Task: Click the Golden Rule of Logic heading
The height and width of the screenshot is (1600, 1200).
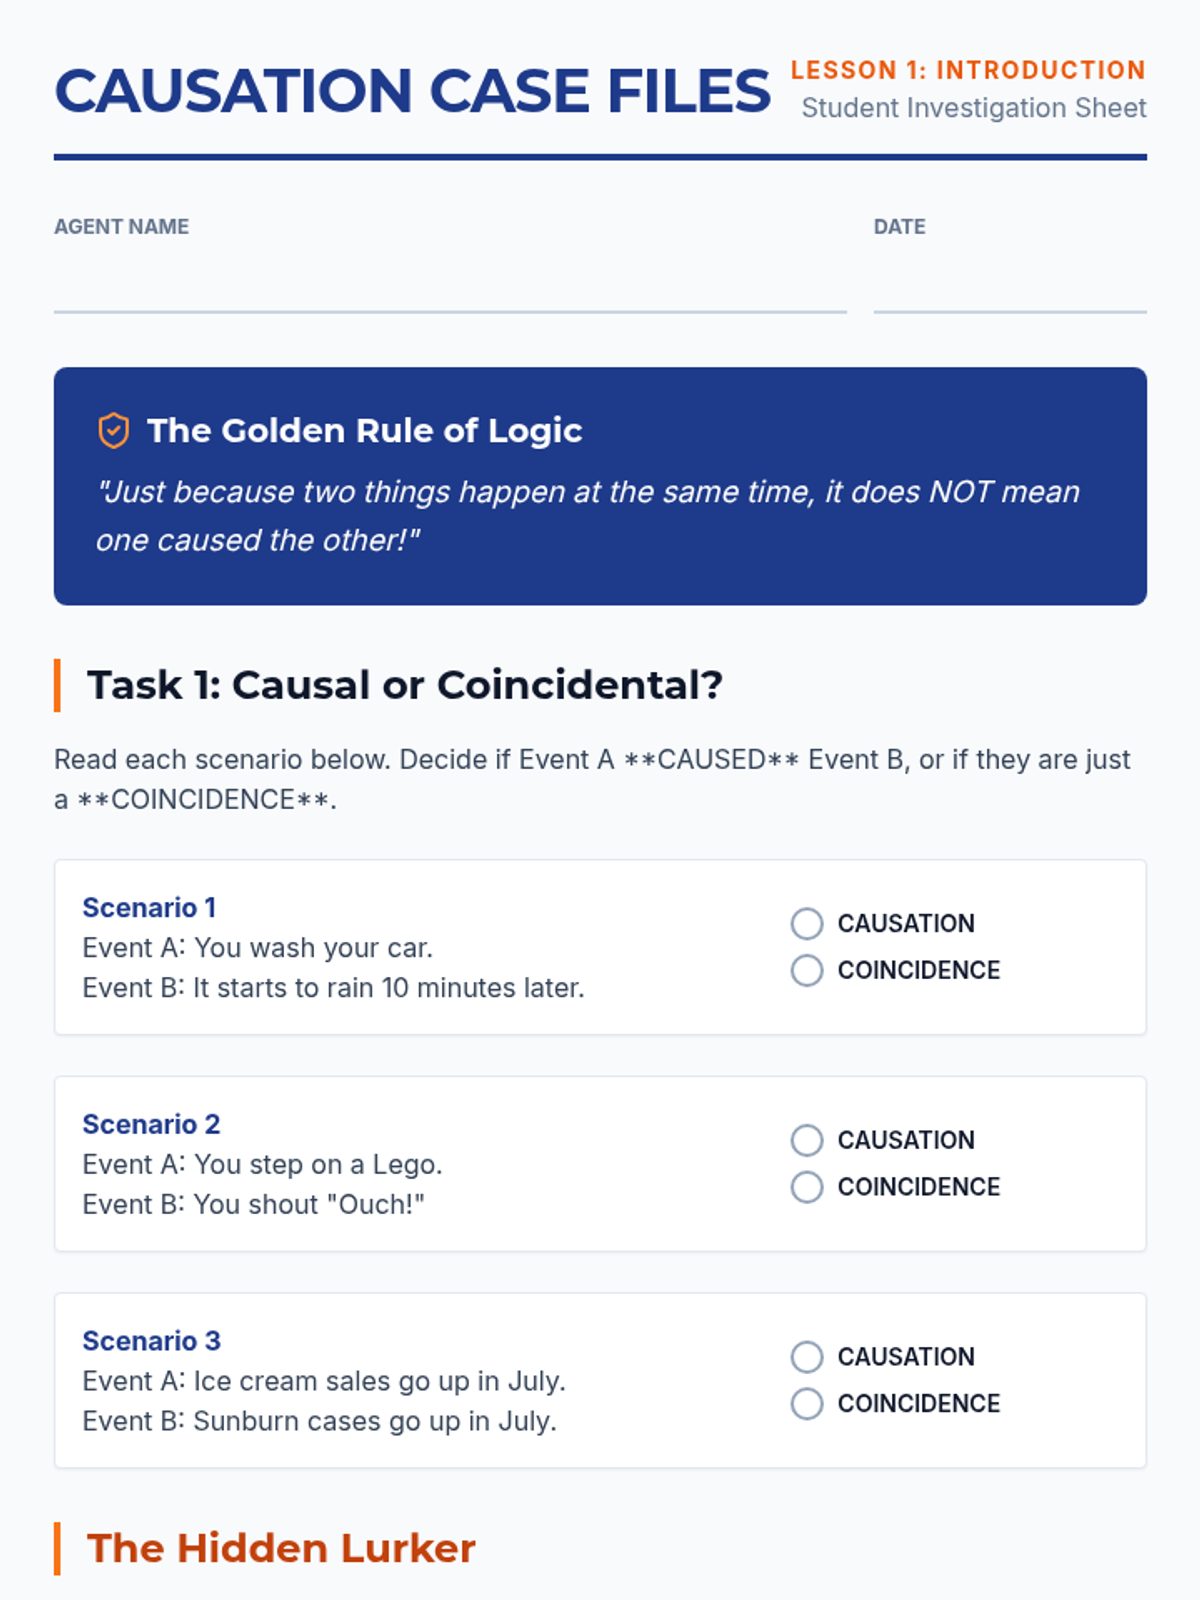Action: [x=364, y=431]
